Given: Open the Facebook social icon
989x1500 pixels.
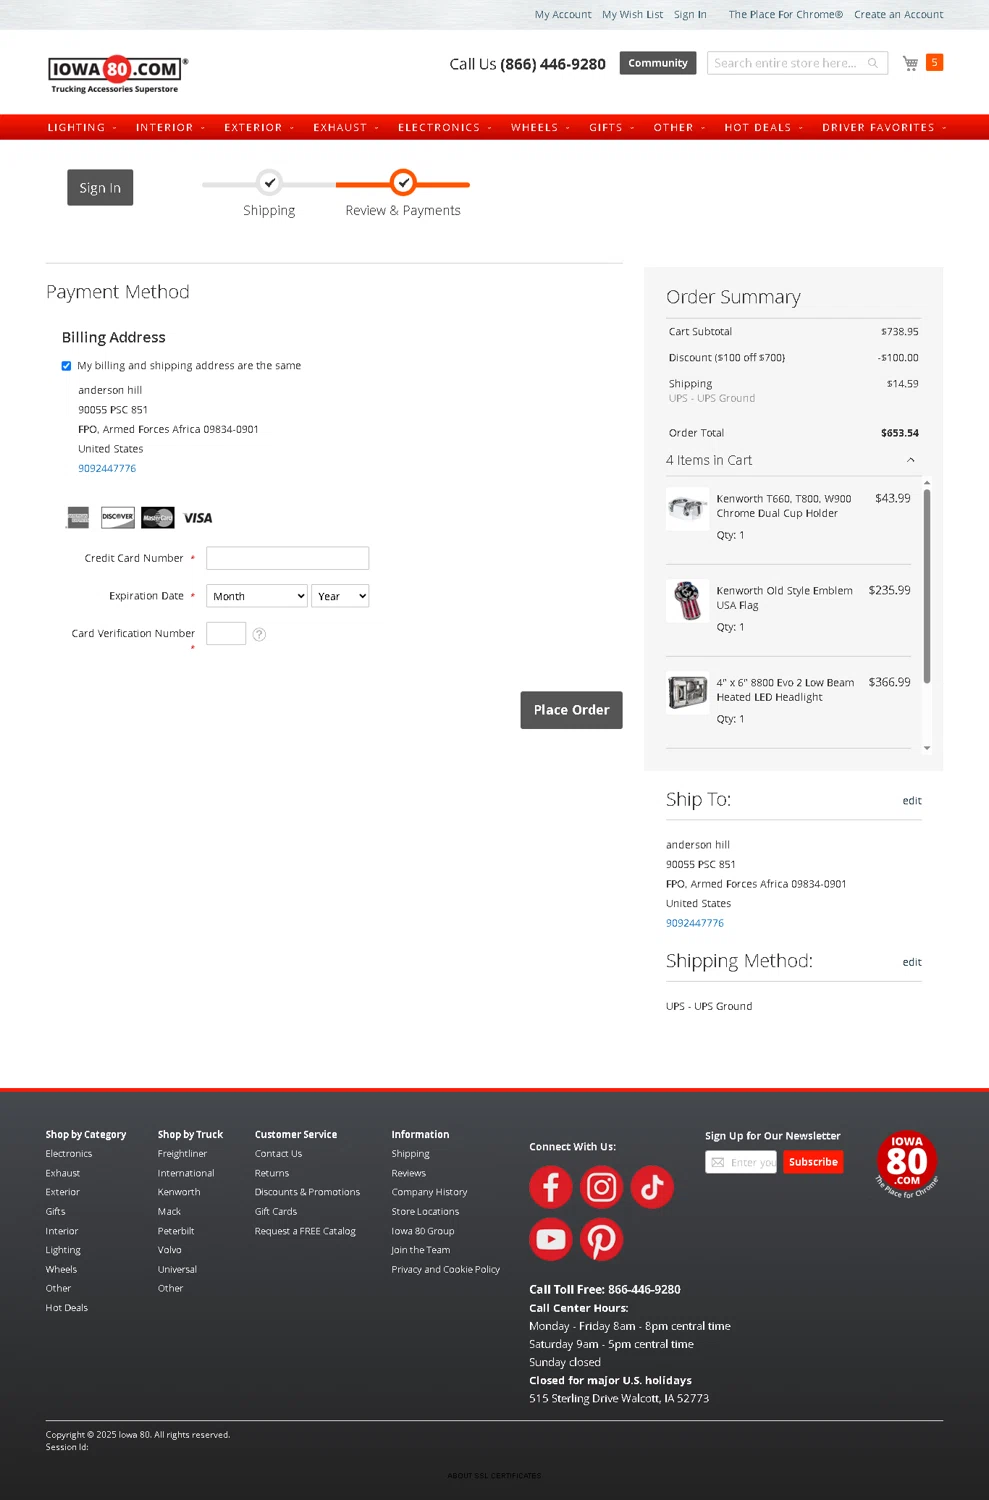Looking at the screenshot, I should point(551,1187).
